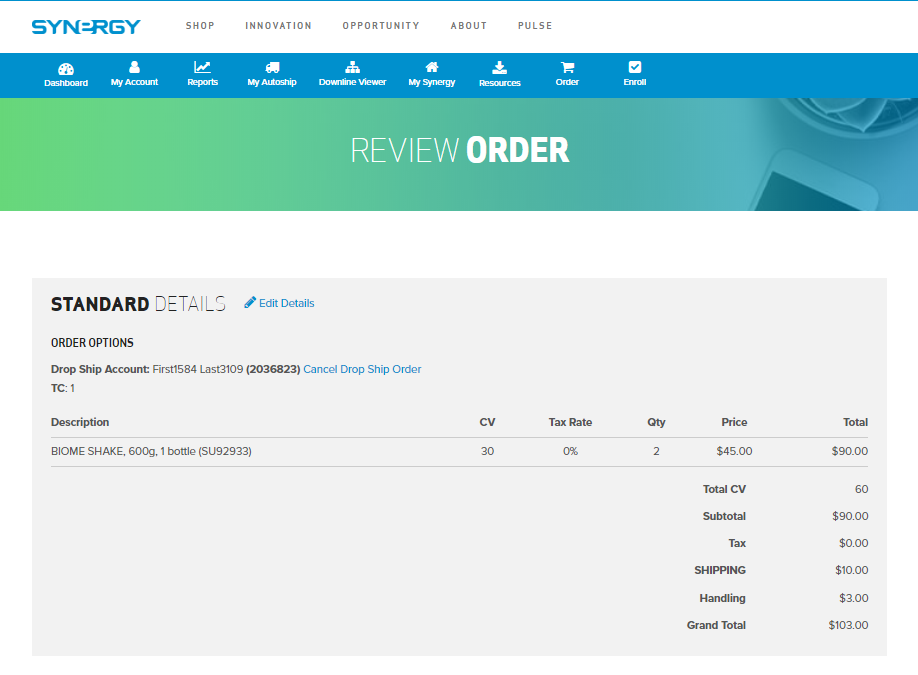
Task: Open My Autoship truck icon
Action: (272, 67)
